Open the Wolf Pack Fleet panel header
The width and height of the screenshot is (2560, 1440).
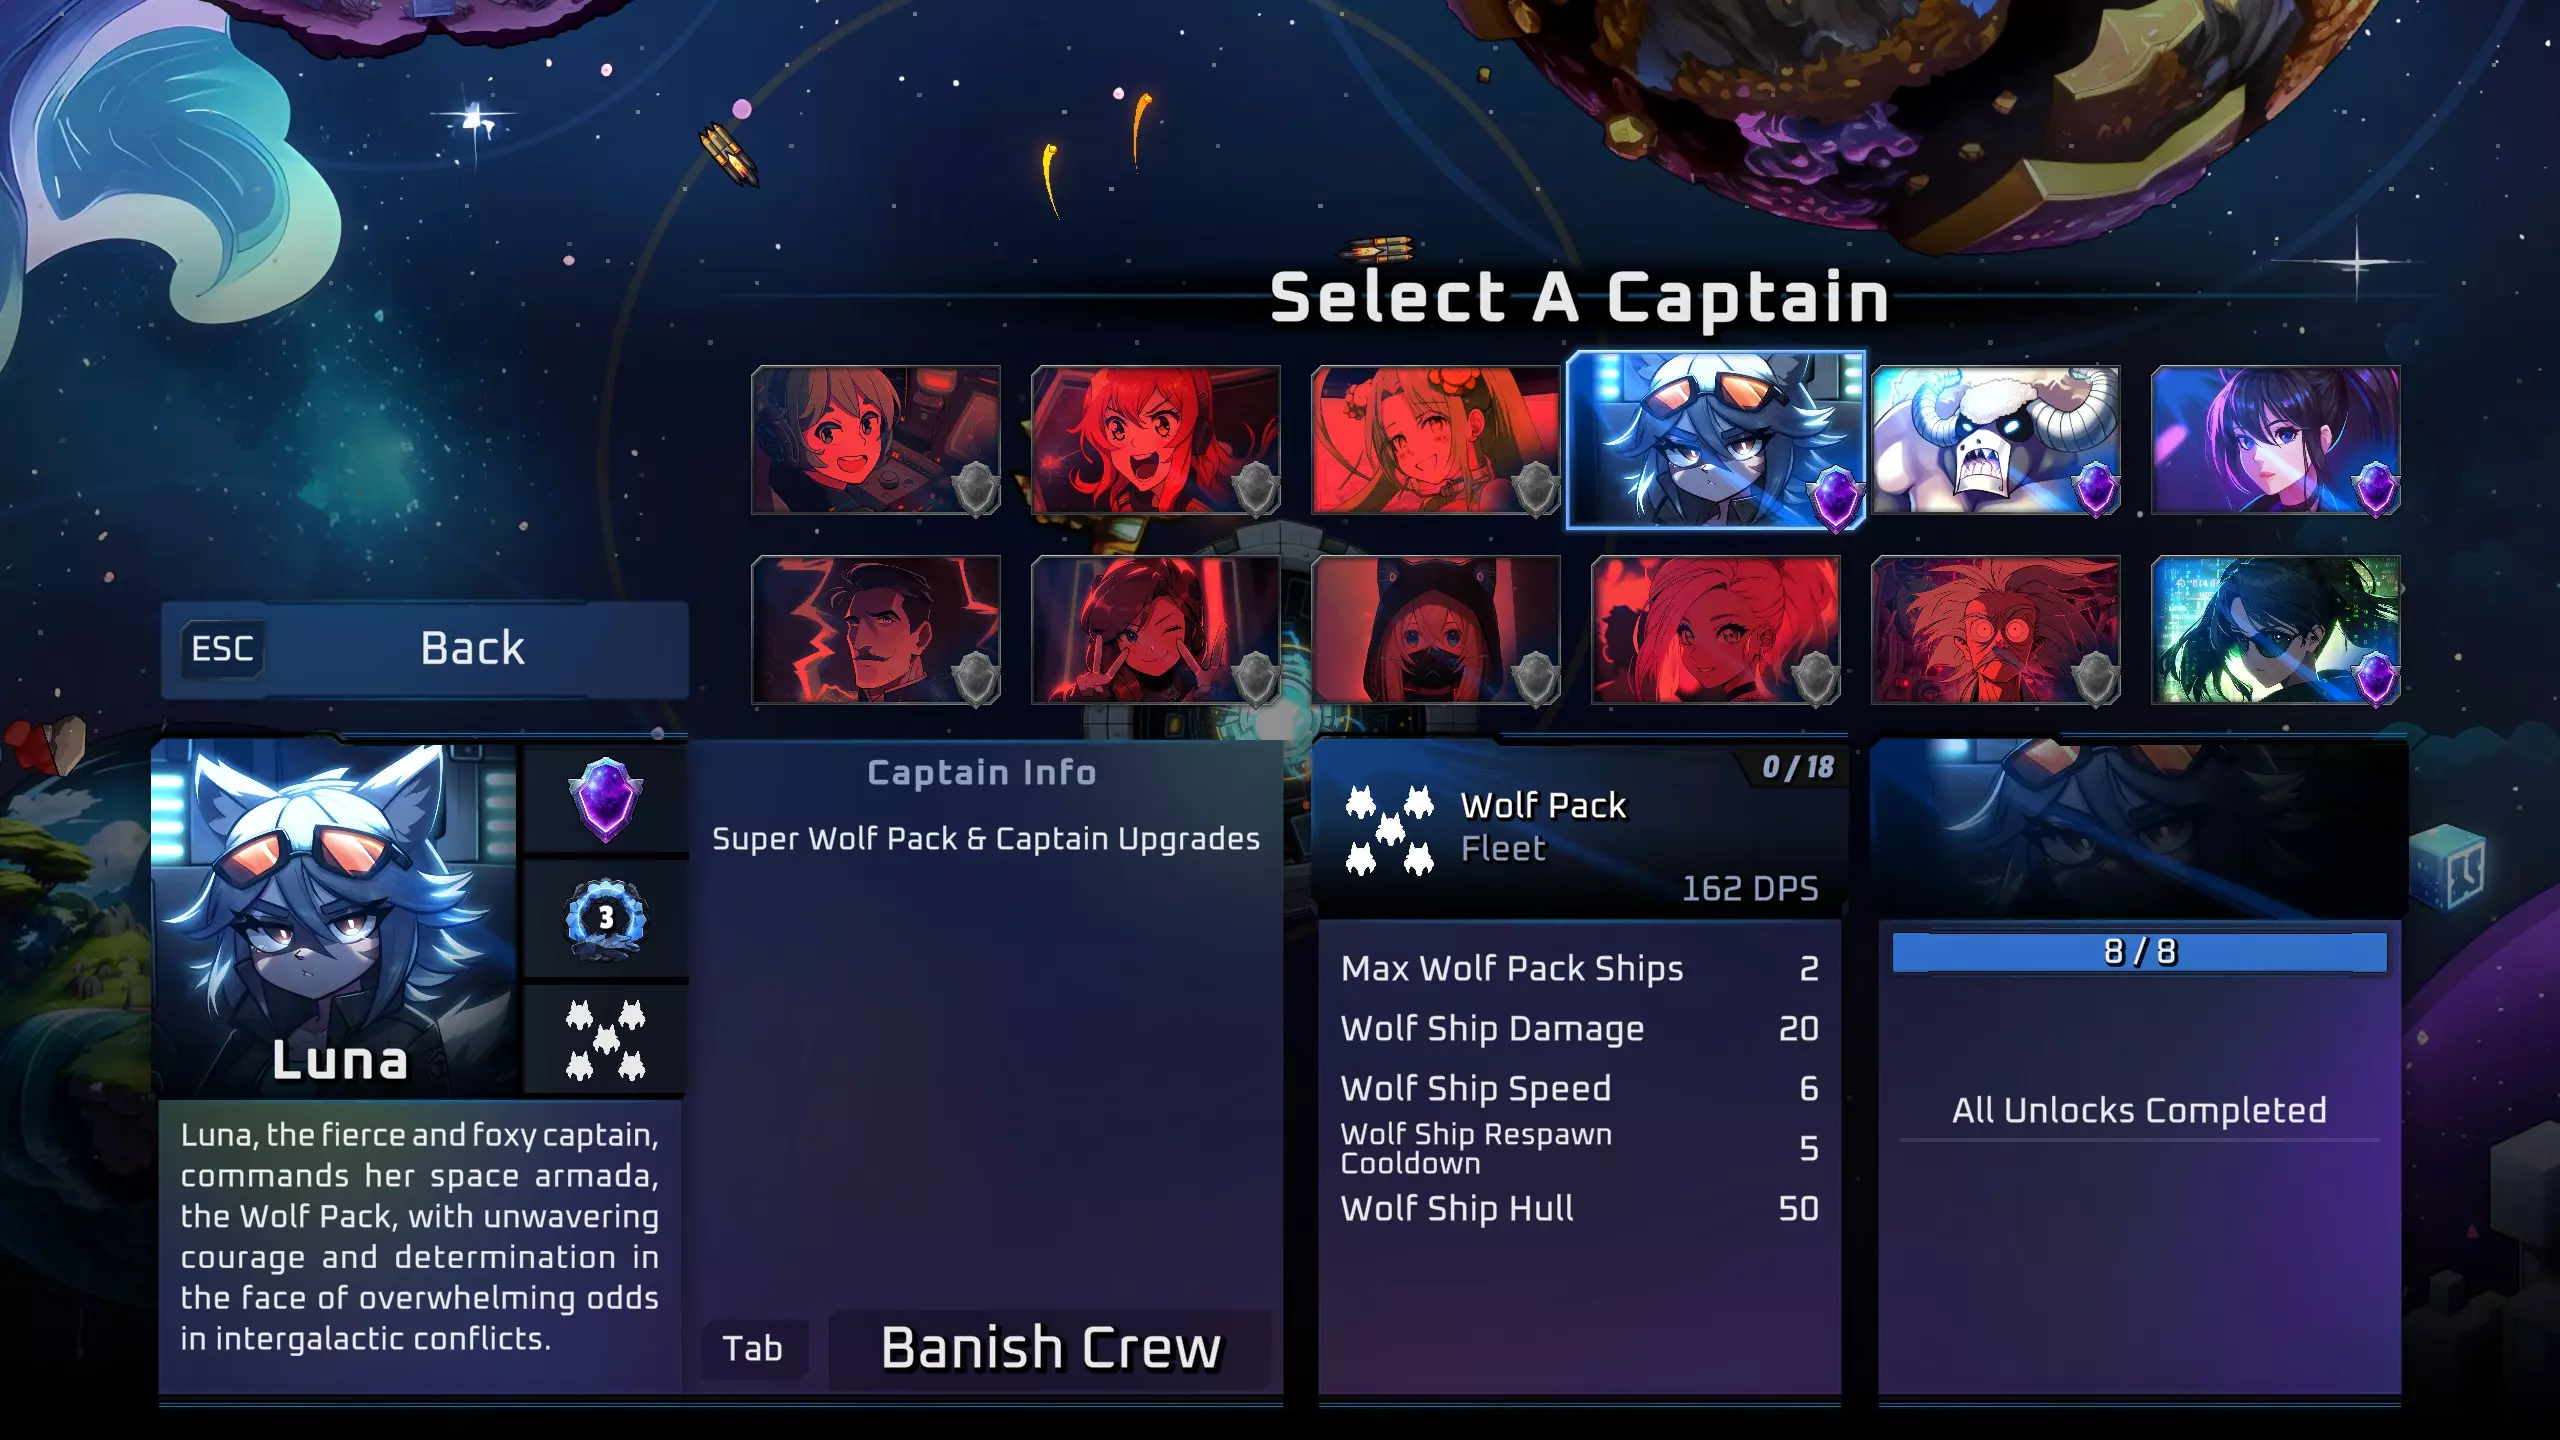click(x=1580, y=830)
